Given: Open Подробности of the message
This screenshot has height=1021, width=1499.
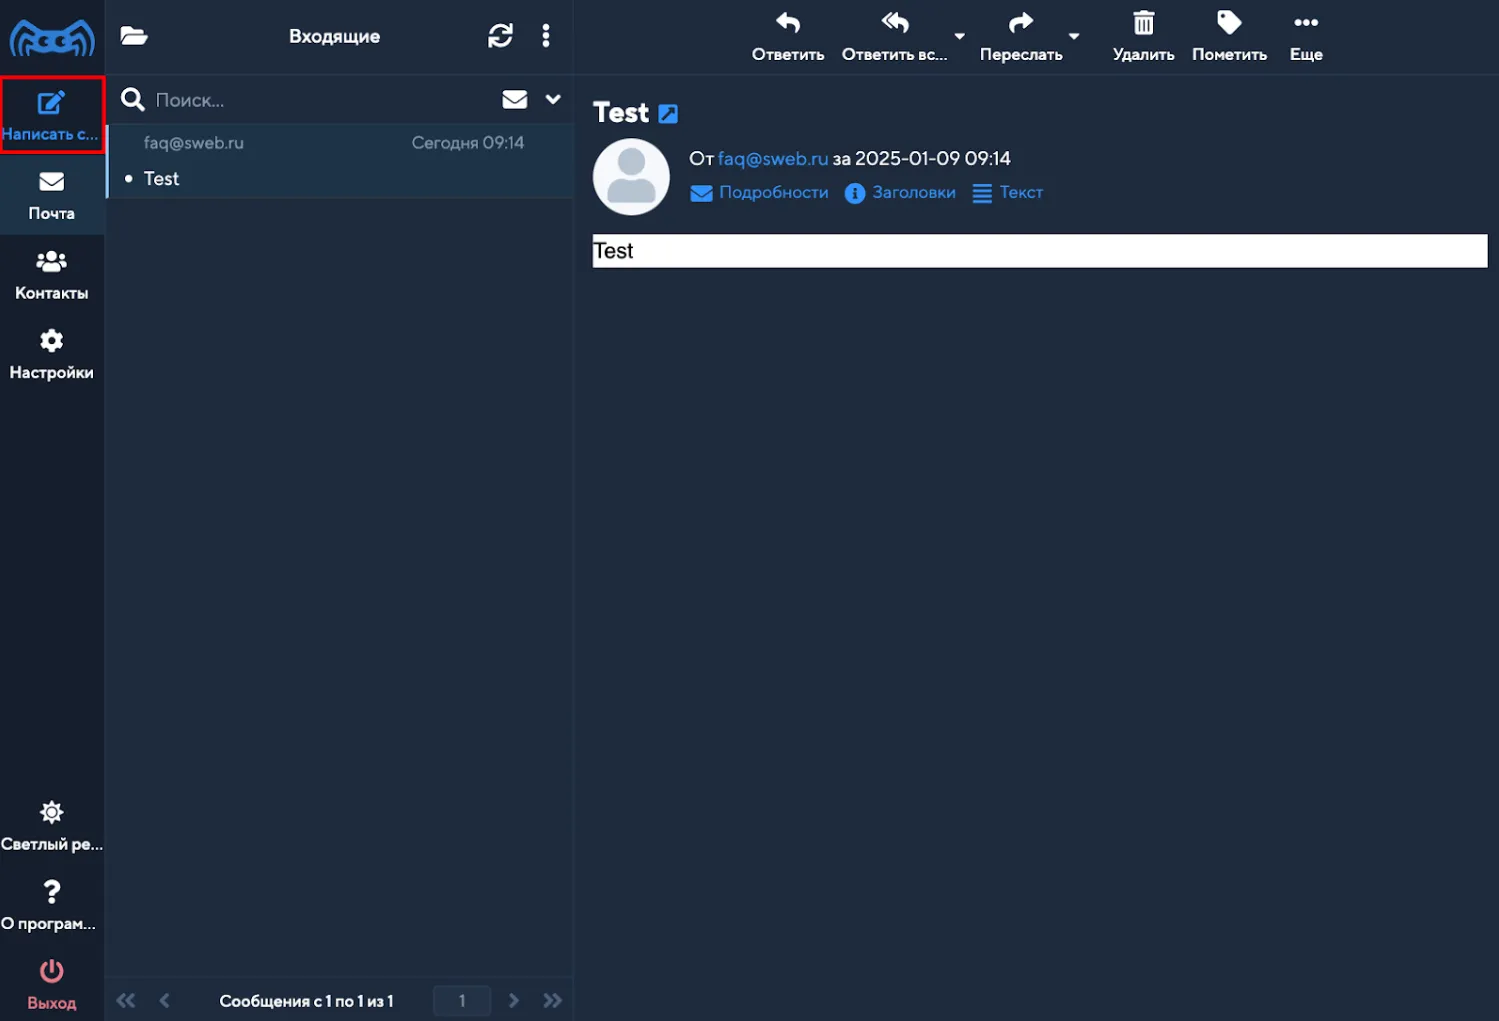Looking at the screenshot, I should tap(759, 193).
